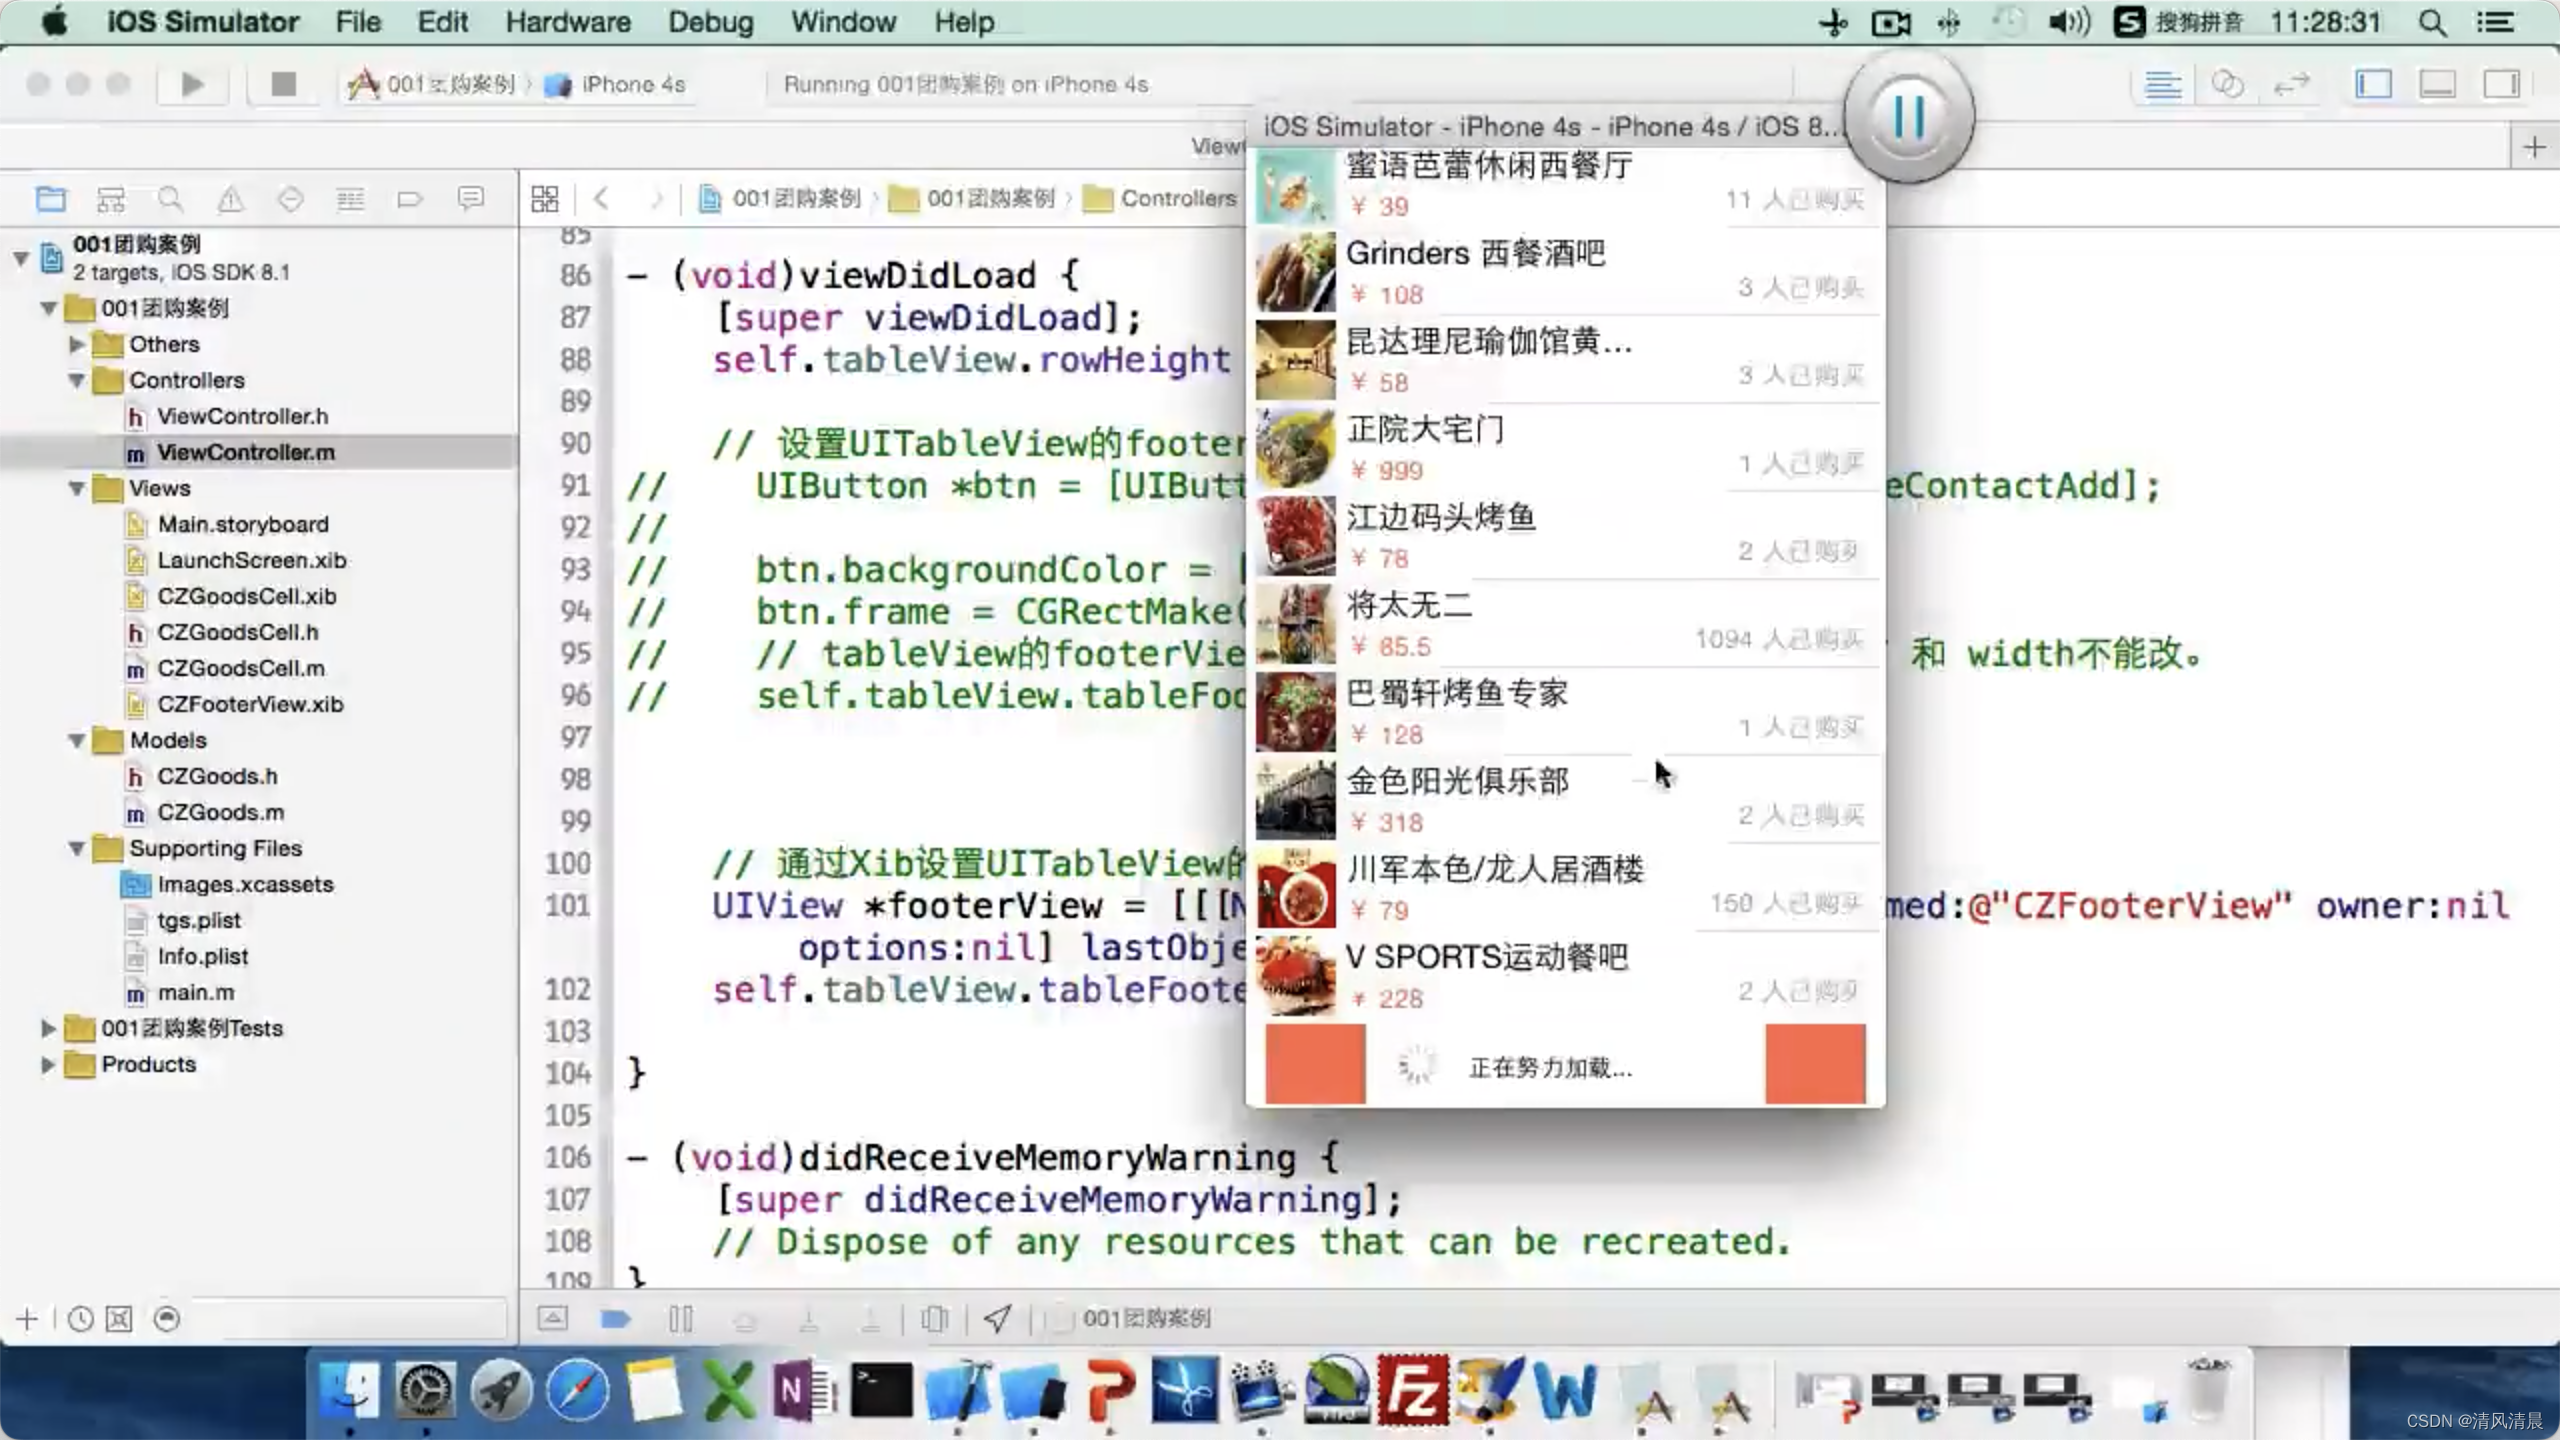Open the Symbol navigator icon
The height and width of the screenshot is (1440, 2560).
coord(111,199)
